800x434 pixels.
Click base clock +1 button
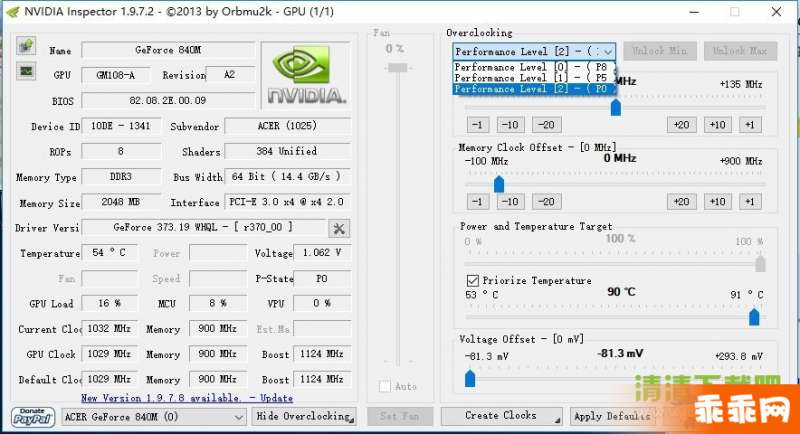click(750, 125)
